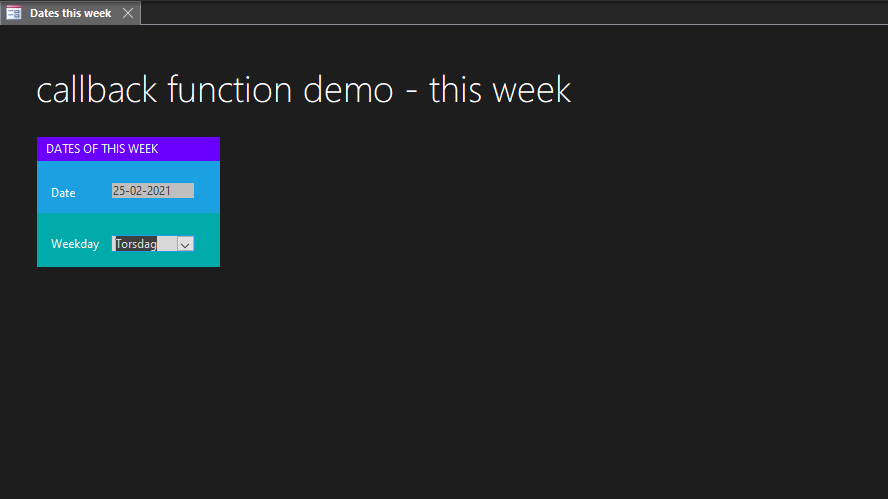Screen dimensions: 888x499
Task: Click the form icon on the tab
Action: tap(14, 13)
